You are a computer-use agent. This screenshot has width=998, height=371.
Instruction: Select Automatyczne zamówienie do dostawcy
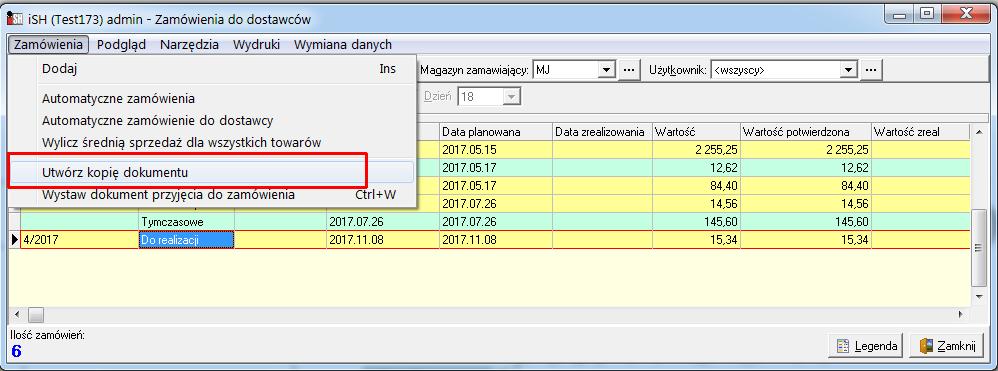213,120
